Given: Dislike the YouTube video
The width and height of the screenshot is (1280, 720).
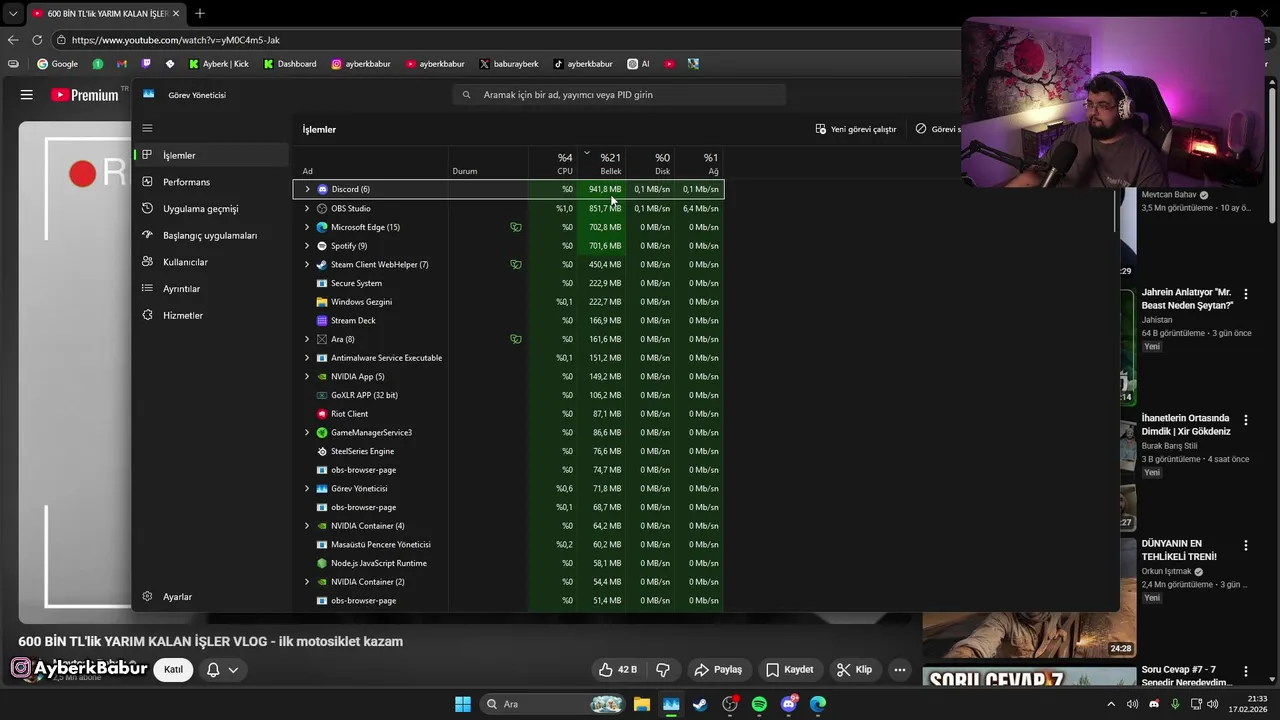Looking at the screenshot, I should pos(662,670).
